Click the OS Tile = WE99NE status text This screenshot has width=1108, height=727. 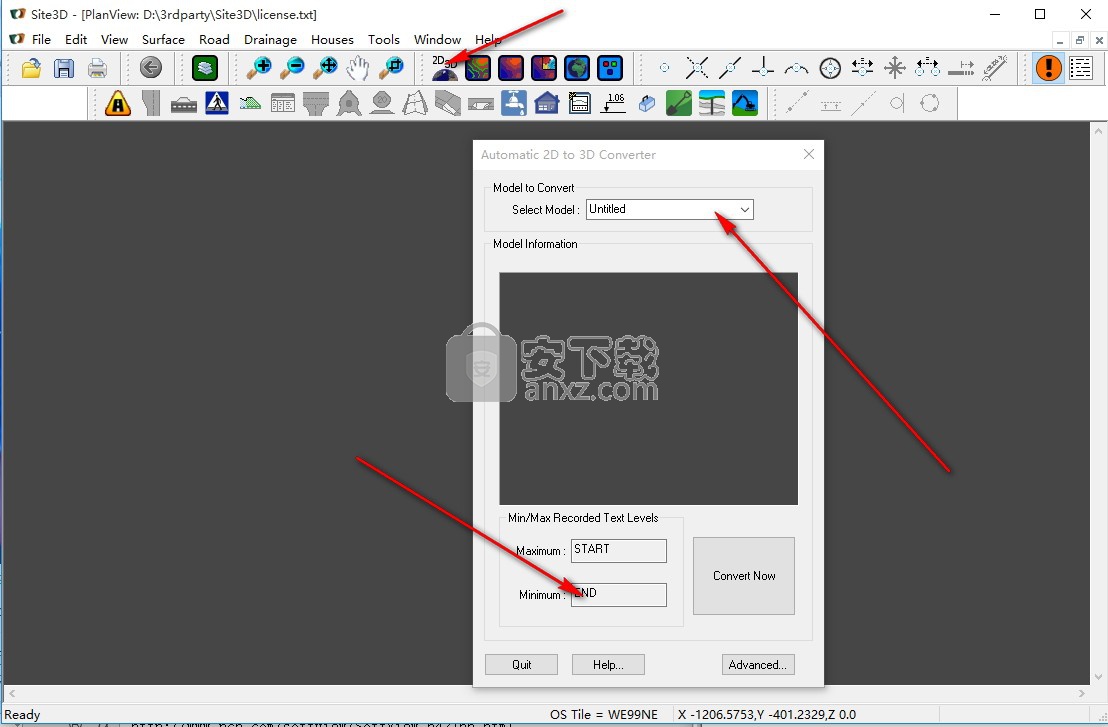[603, 714]
